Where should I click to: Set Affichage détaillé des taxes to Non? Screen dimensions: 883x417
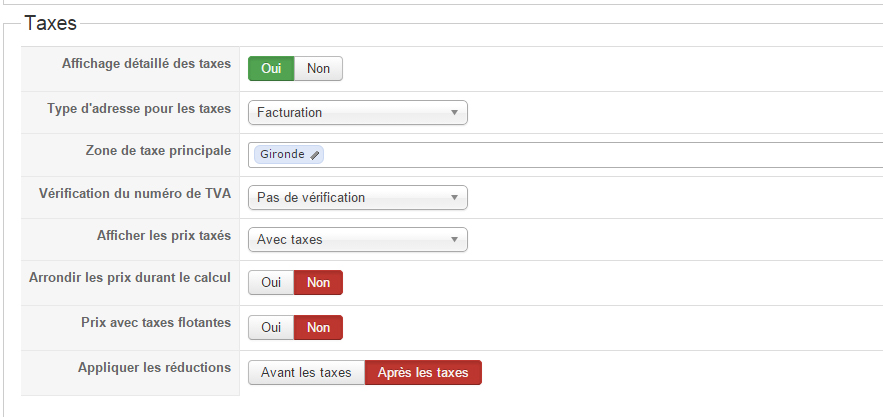pos(318,69)
